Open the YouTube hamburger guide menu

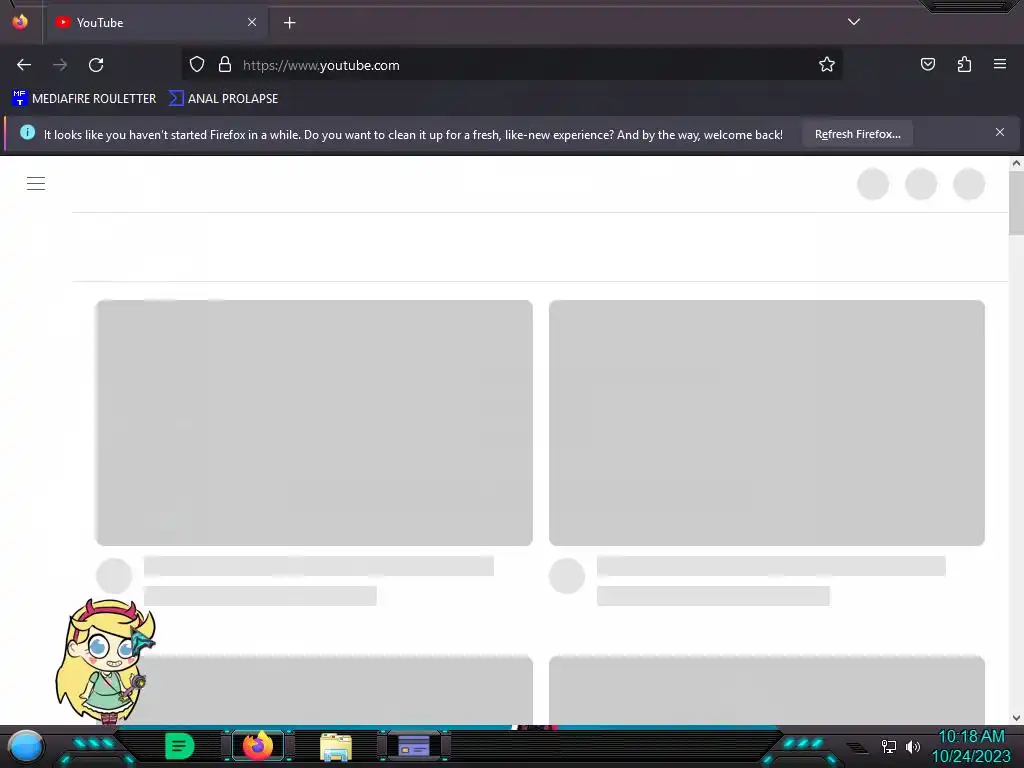click(x=36, y=184)
